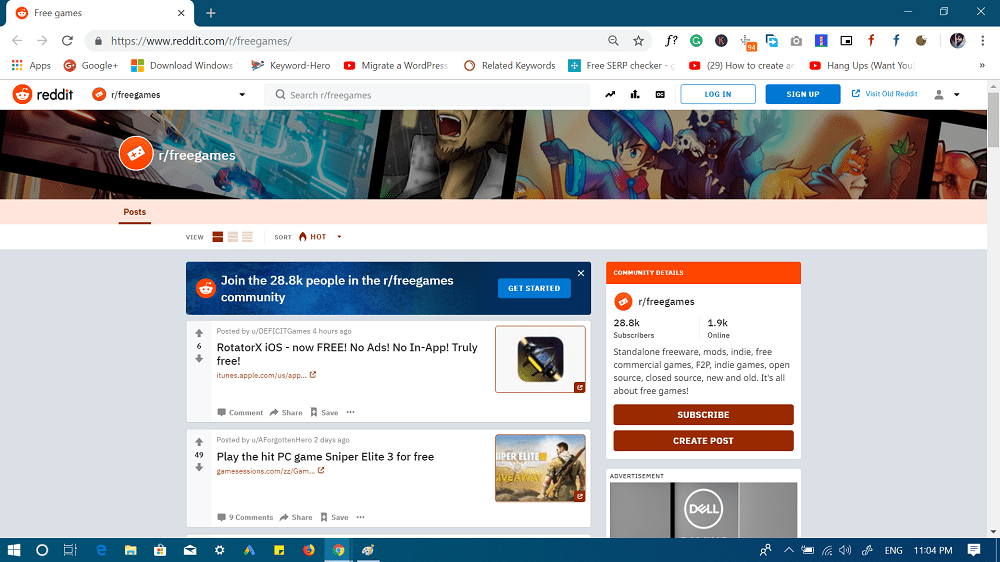Close the Join community banner
The width and height of the screenshot is (1000, 562).
(x=581, y=273)
